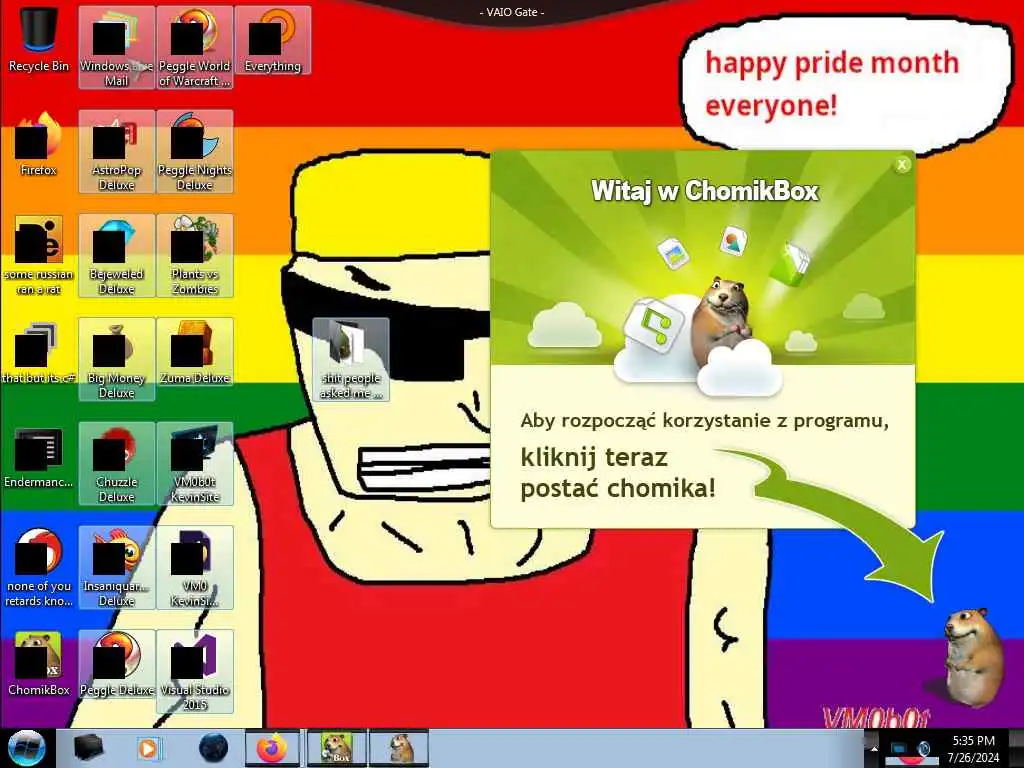Screen dimensions: 1024x768
Task: Select the Peggle Deluxe shortcut
Action: click(x=116, y=665)
